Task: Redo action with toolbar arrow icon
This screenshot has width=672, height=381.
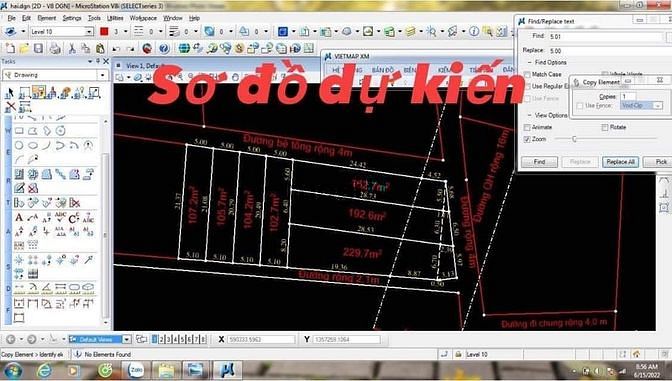Action: coord(130,48)
